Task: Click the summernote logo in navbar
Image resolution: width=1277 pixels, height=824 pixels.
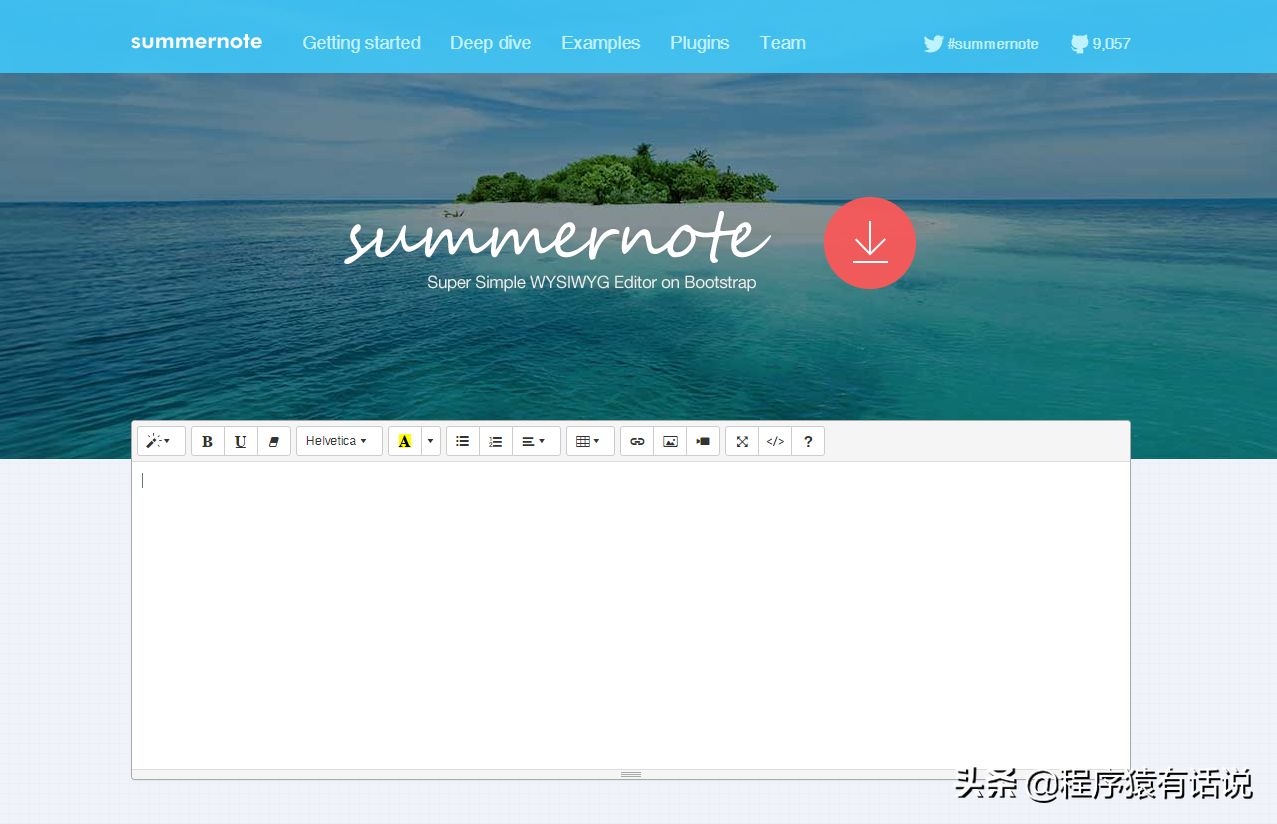Action: (x=196, y=42)
